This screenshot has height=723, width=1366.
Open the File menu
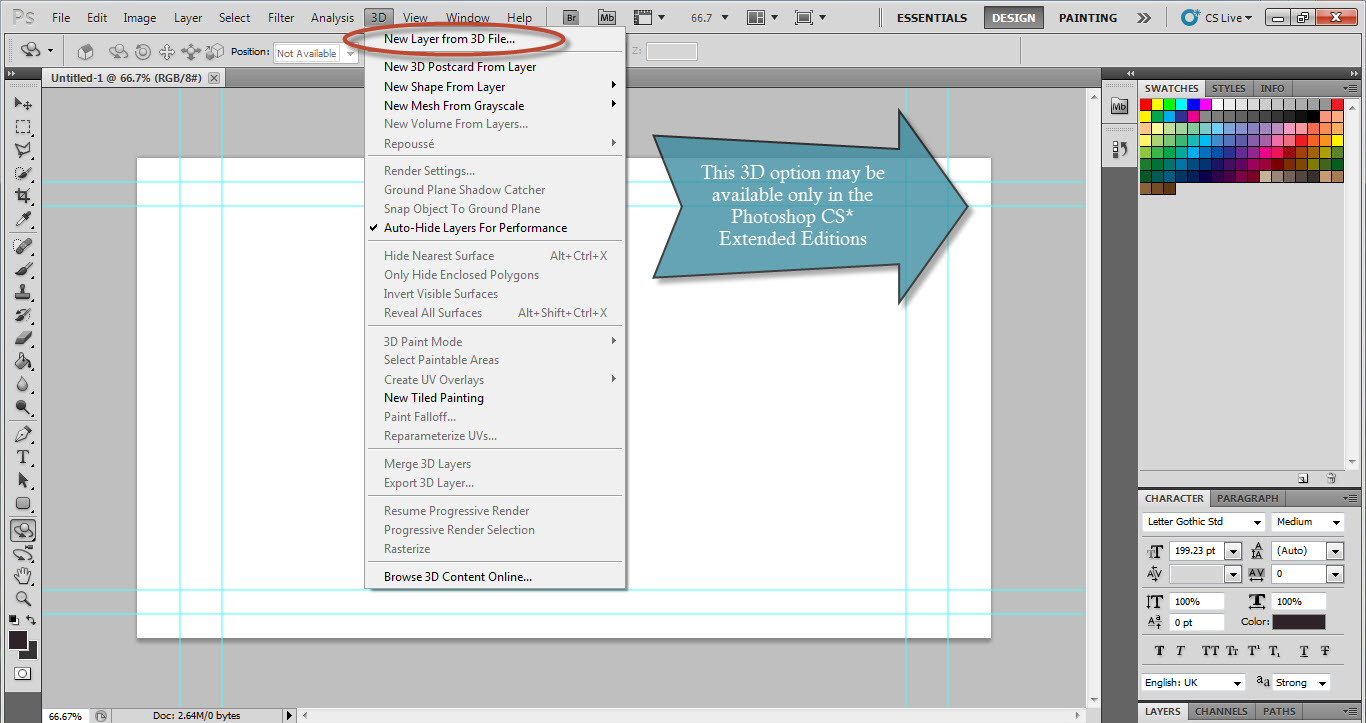[61, 18]
